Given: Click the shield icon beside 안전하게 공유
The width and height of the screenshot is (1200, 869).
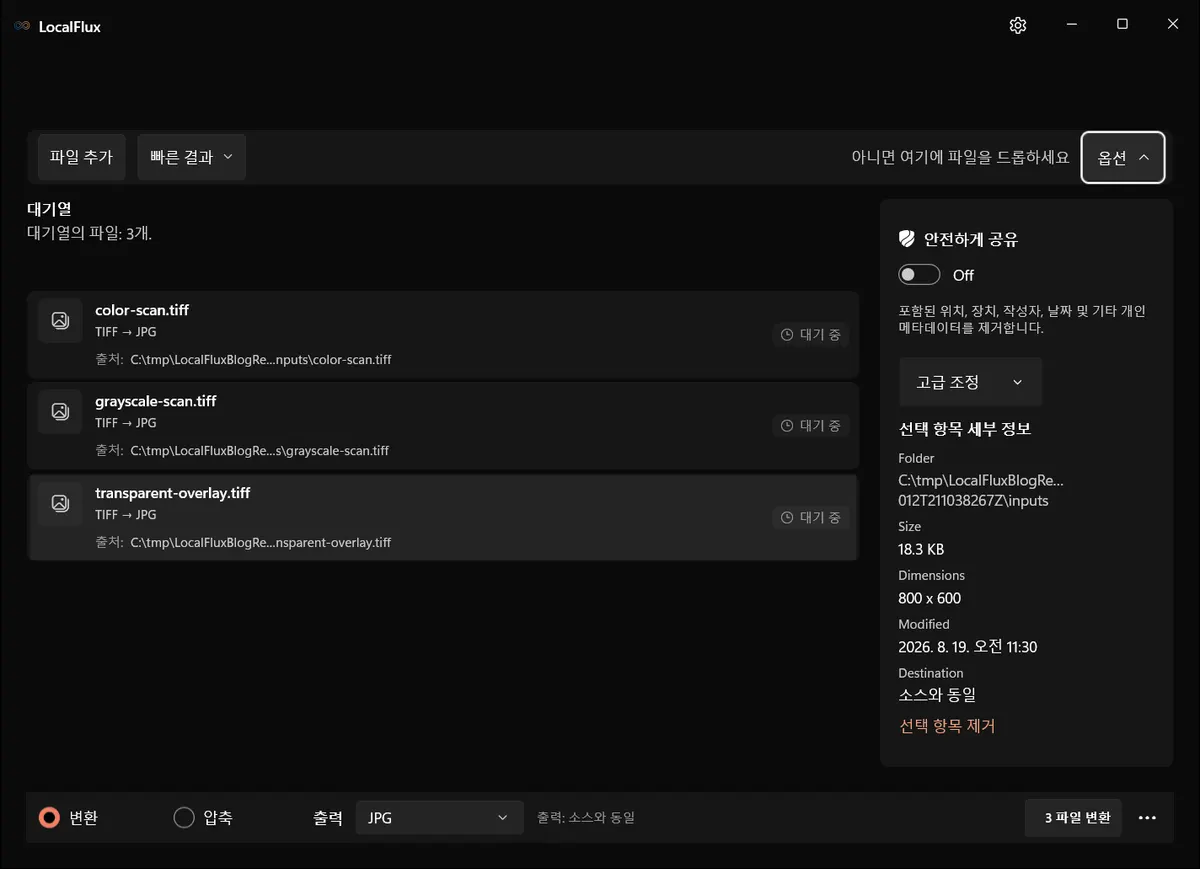Looking at the screenshot, I should (907, 239).
